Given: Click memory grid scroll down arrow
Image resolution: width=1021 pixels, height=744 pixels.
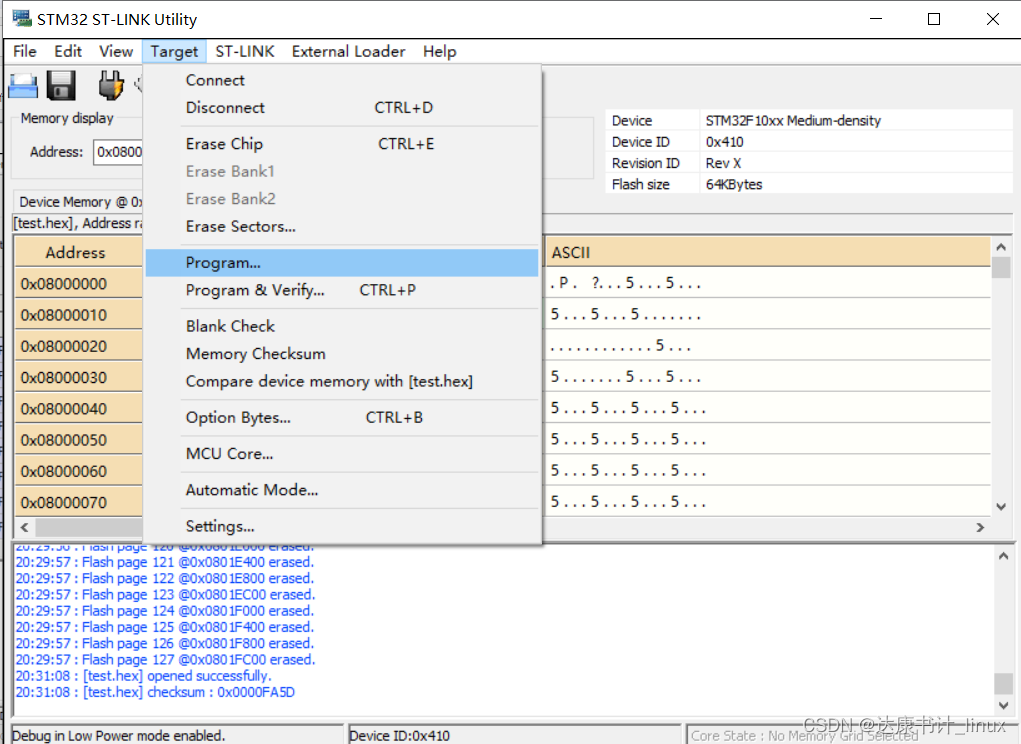Looking at the screenshot, I should pos(1001,506).
